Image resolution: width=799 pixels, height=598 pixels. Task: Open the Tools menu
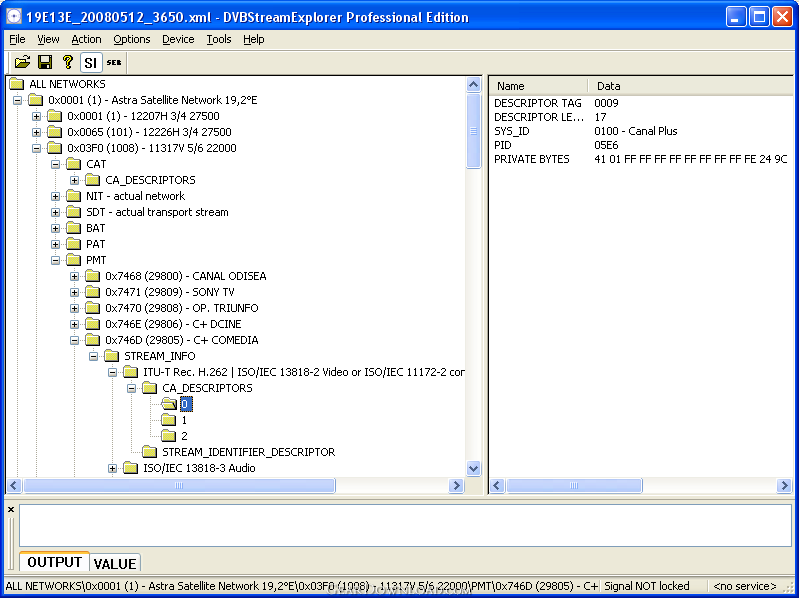point(219,39)
